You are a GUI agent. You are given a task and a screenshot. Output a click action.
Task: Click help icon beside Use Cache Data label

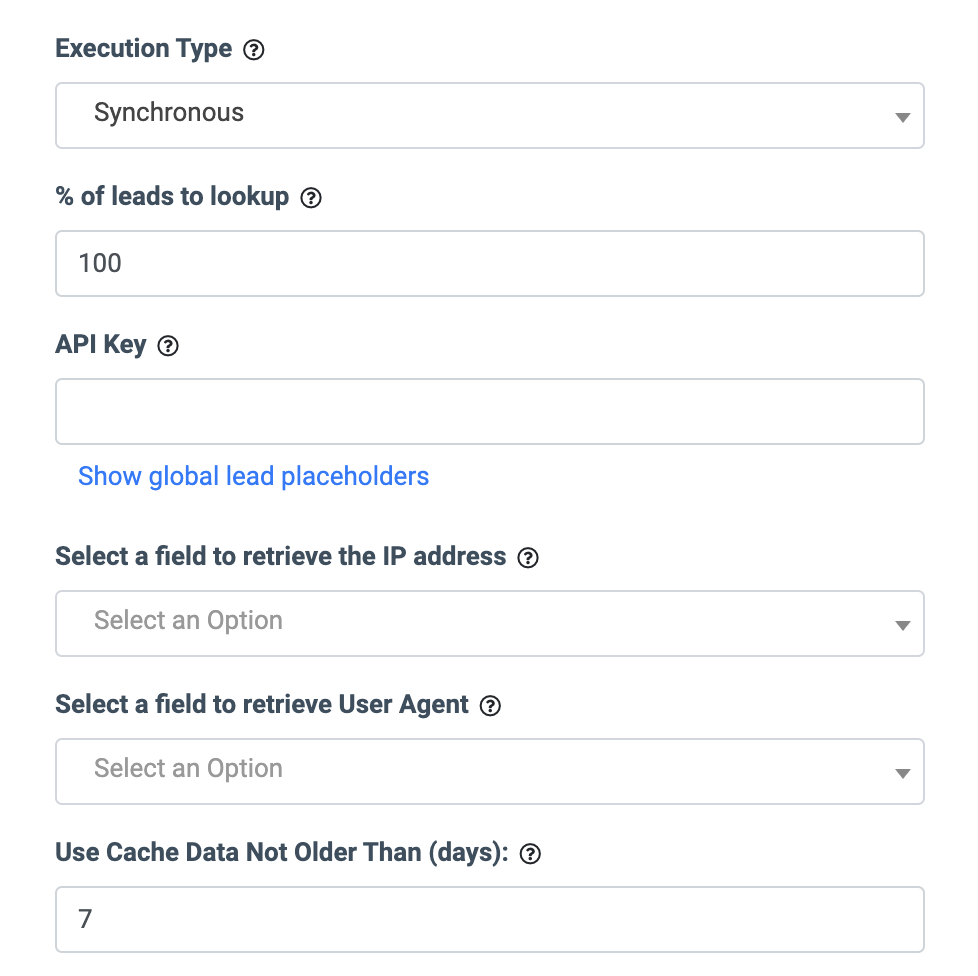pyautogui.click(x=532, y=854)
